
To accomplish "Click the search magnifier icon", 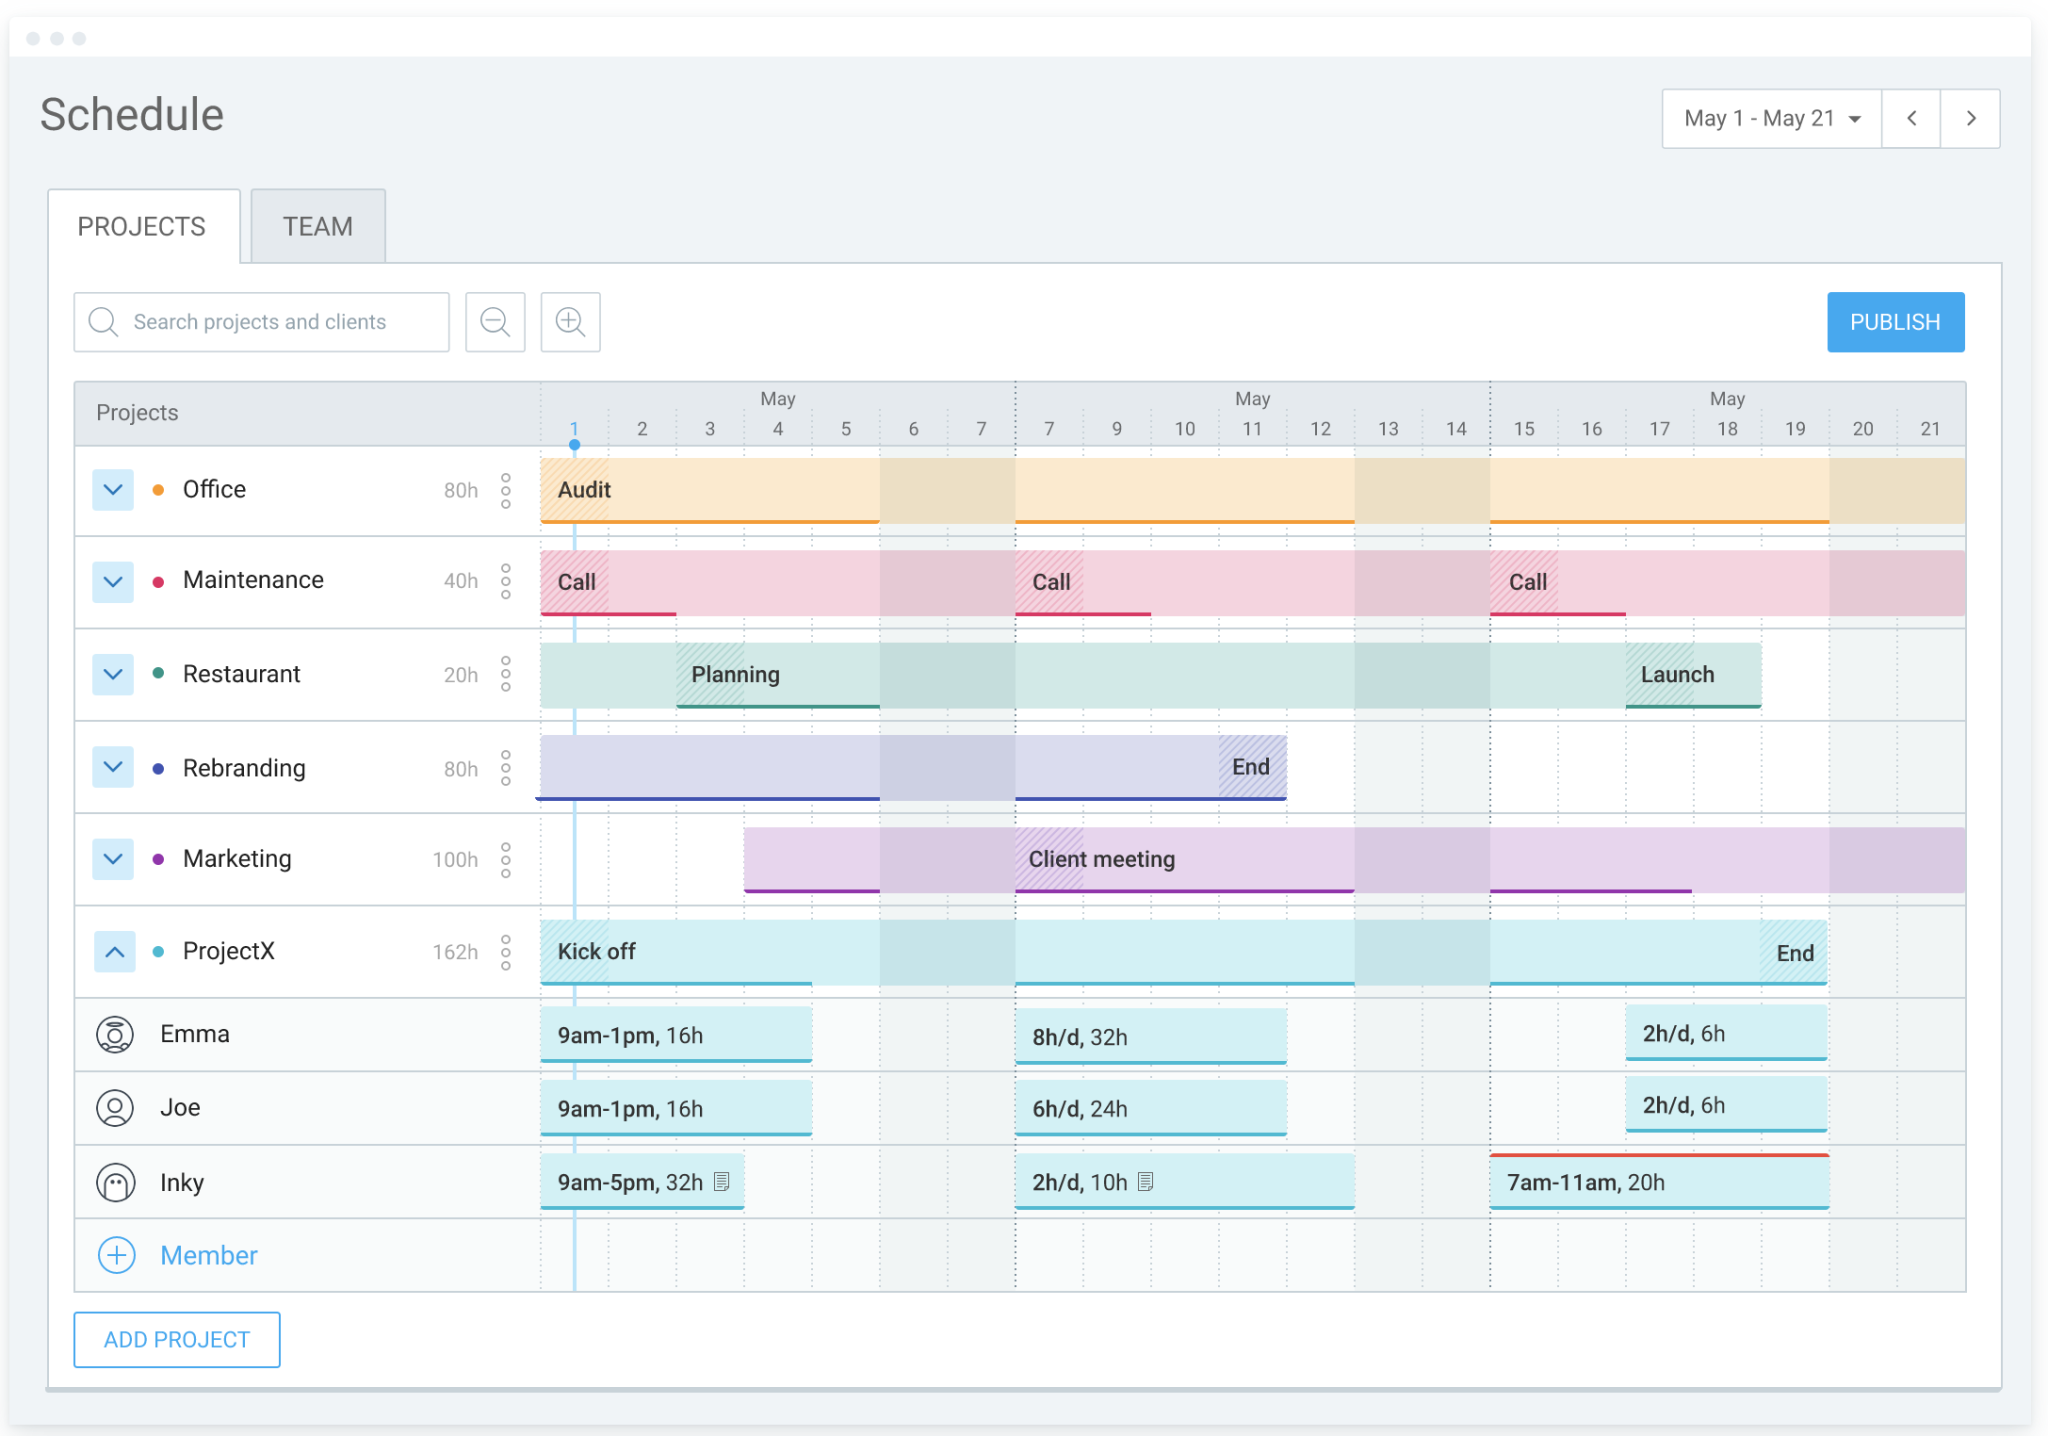I will (102, 322).
